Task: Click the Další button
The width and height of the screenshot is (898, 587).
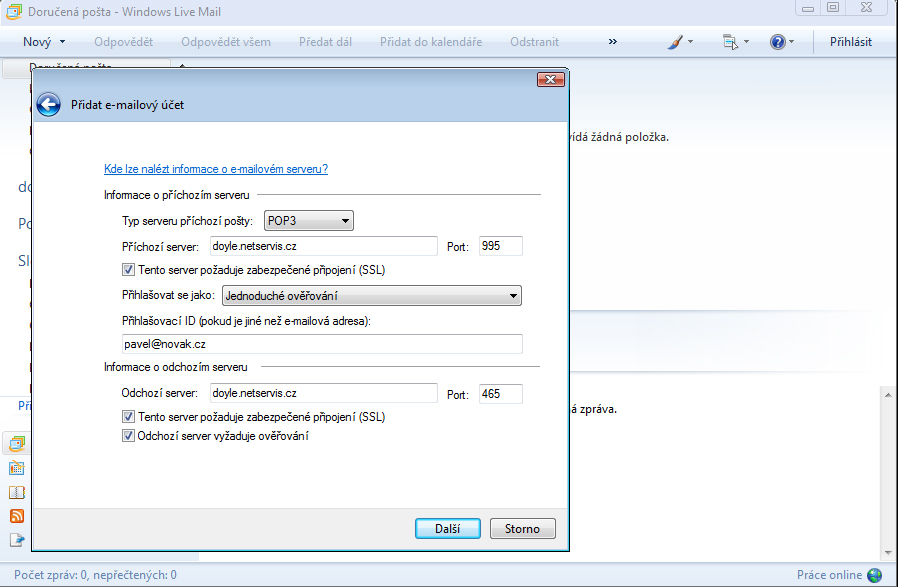Action: (448, 529)
